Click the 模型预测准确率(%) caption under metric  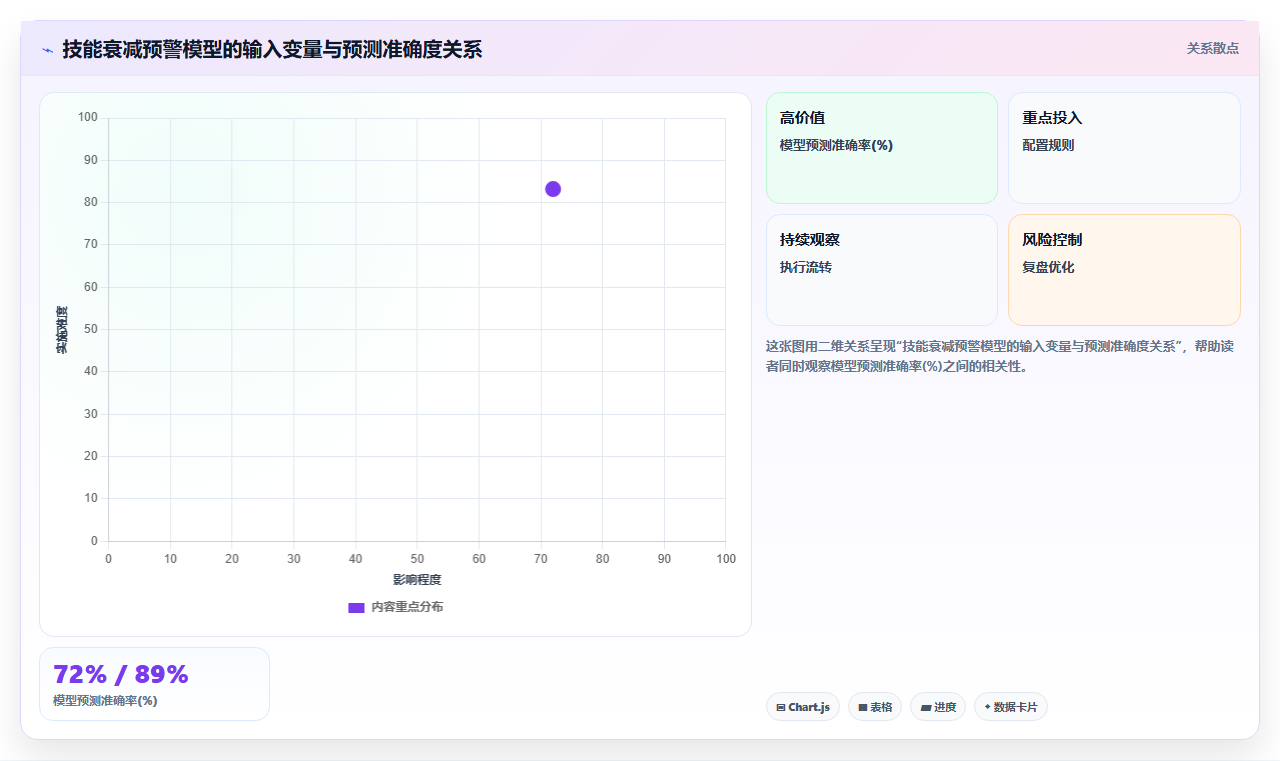(x=105, y=700)
